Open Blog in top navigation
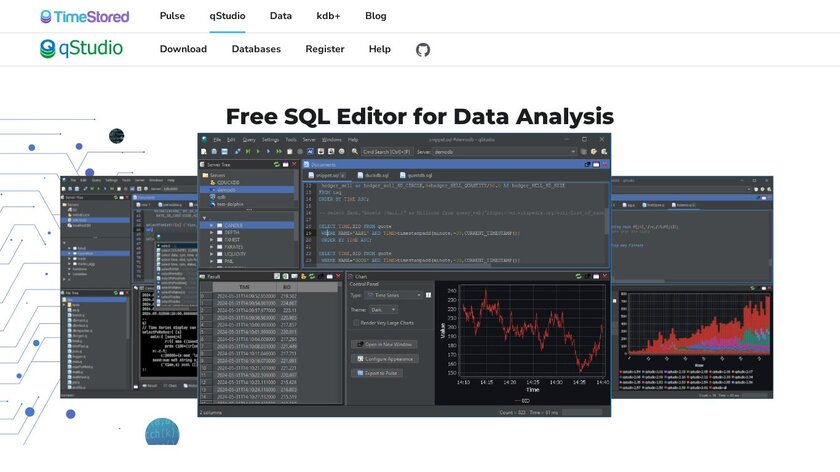 376,16
